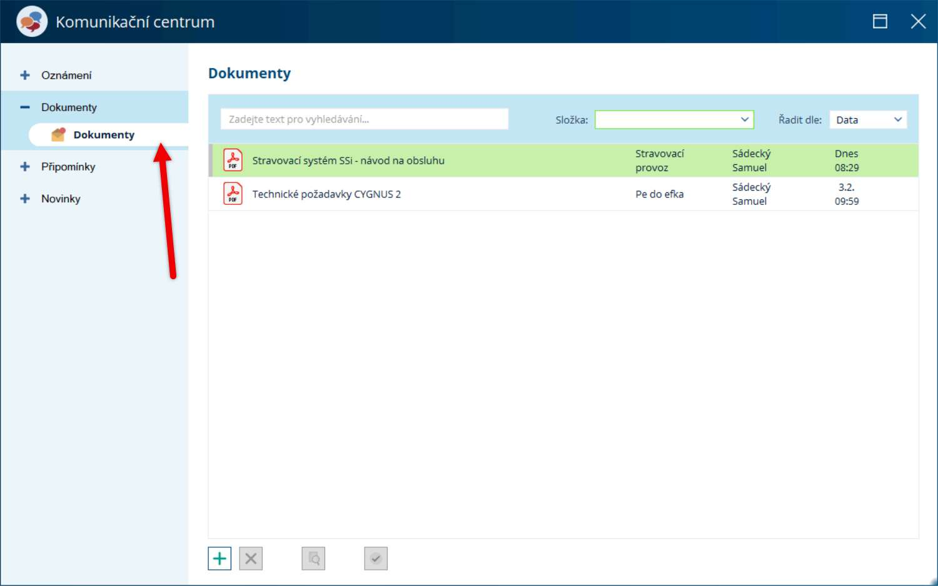Click the Pe do efka folder cell
The height and width of the screenshot is (586, 938).
(x=659, y=194)
